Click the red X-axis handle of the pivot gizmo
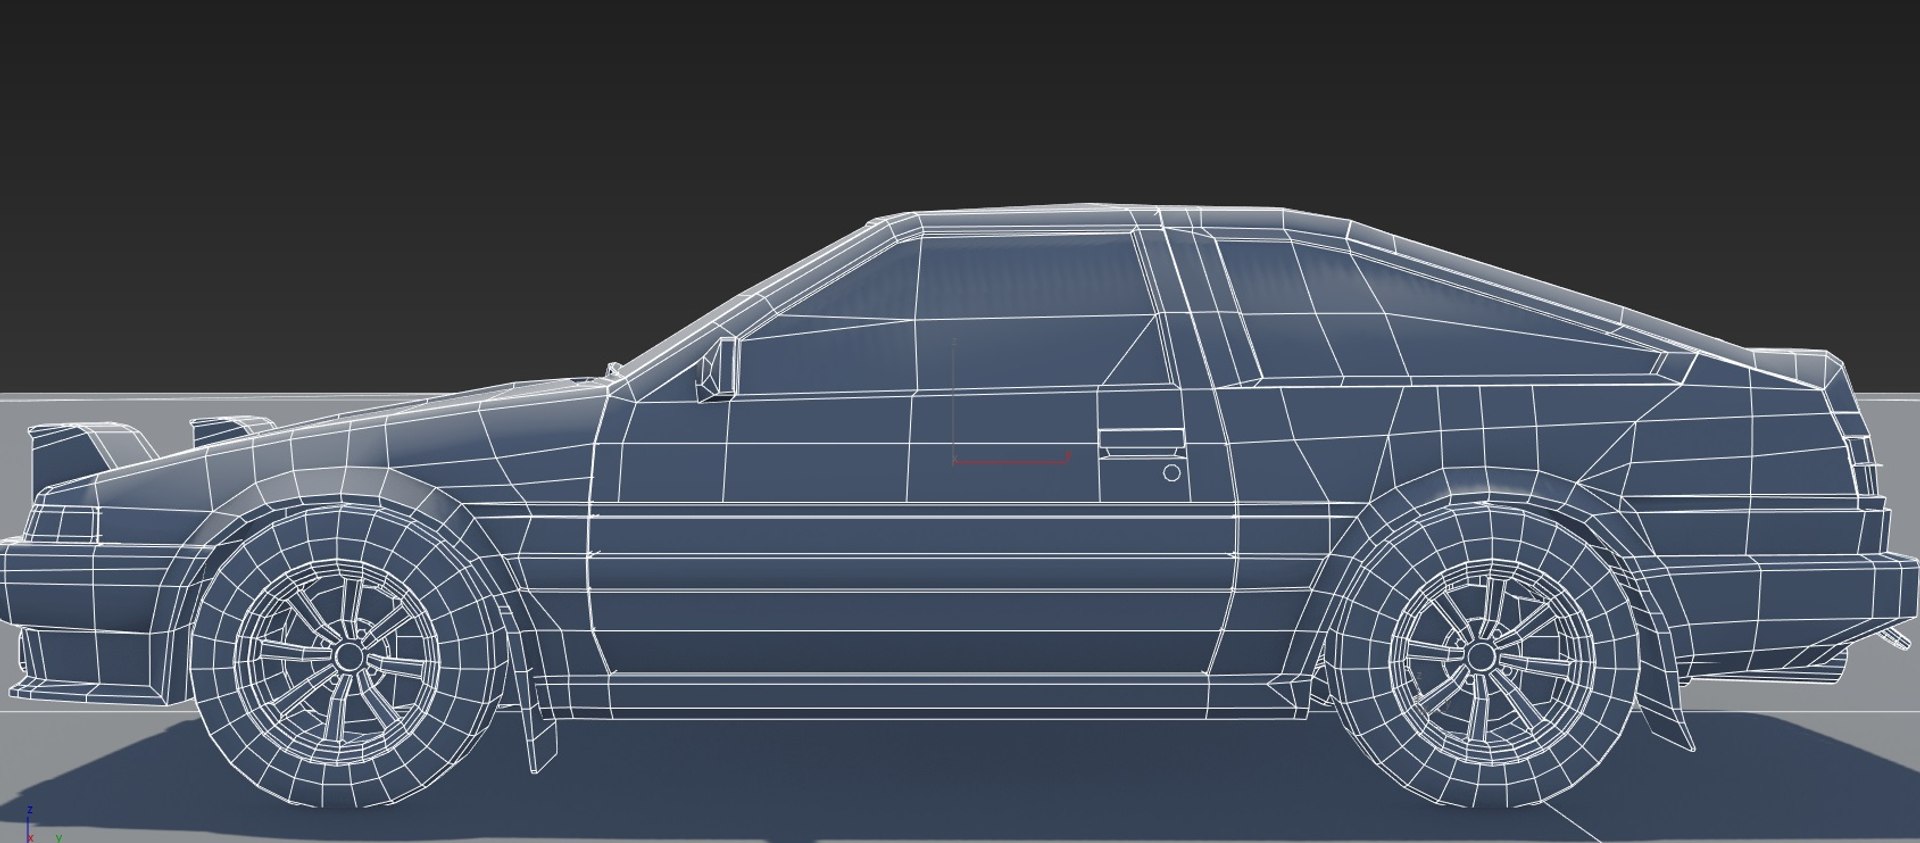 point(1011,459)
